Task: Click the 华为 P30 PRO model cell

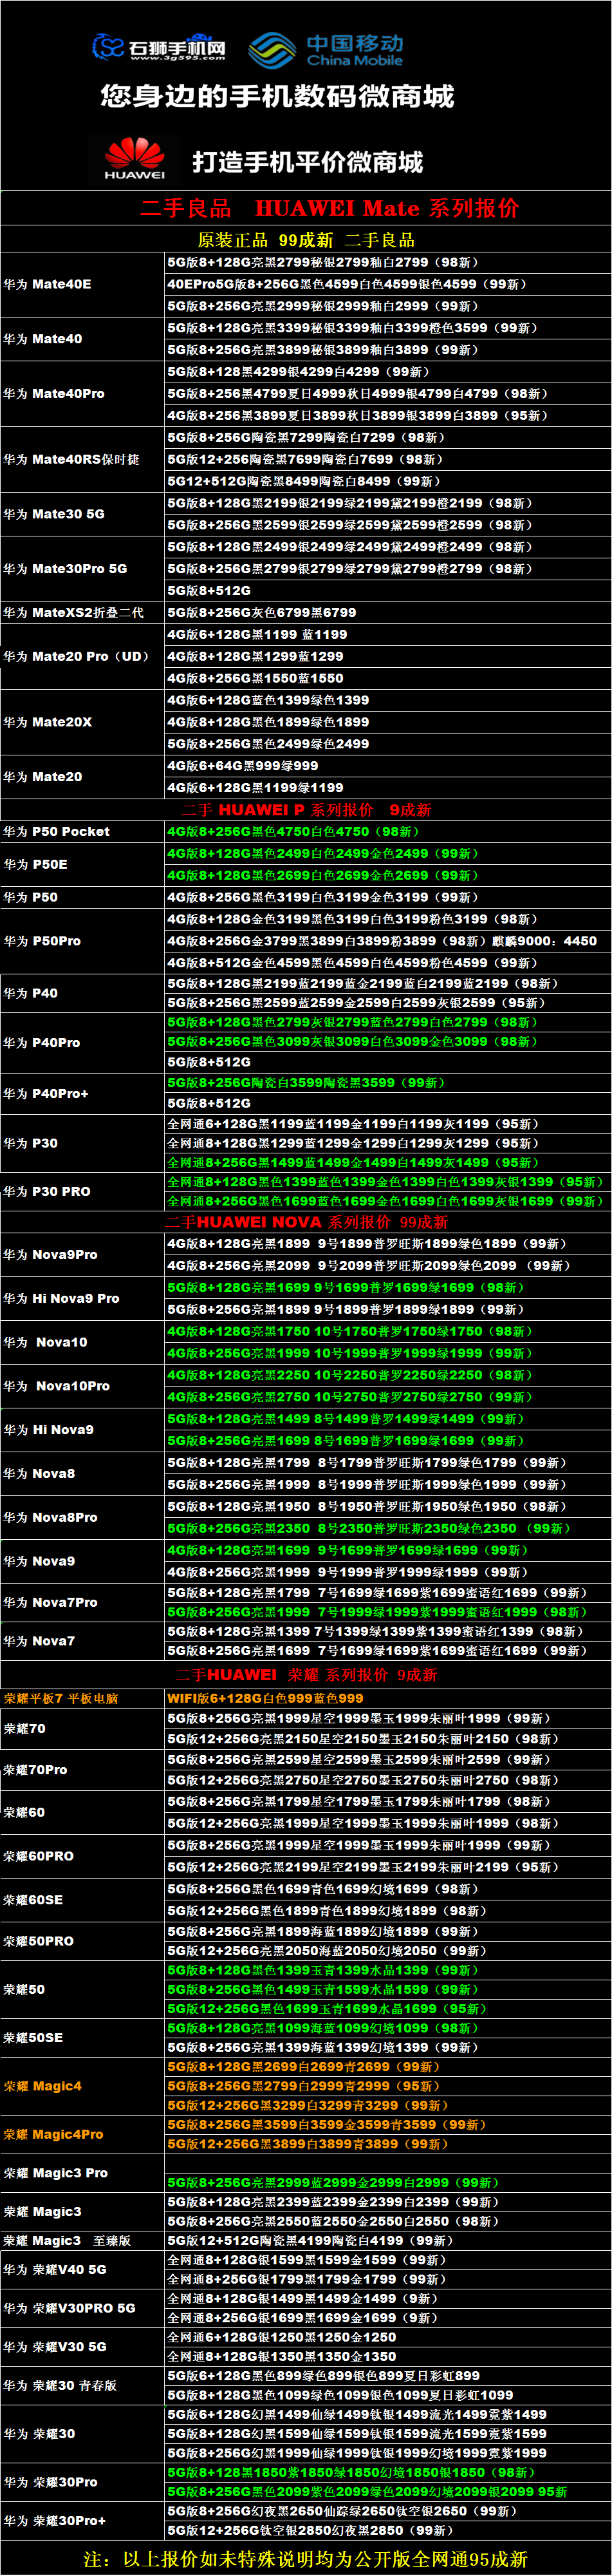Action: (83, 1192)
